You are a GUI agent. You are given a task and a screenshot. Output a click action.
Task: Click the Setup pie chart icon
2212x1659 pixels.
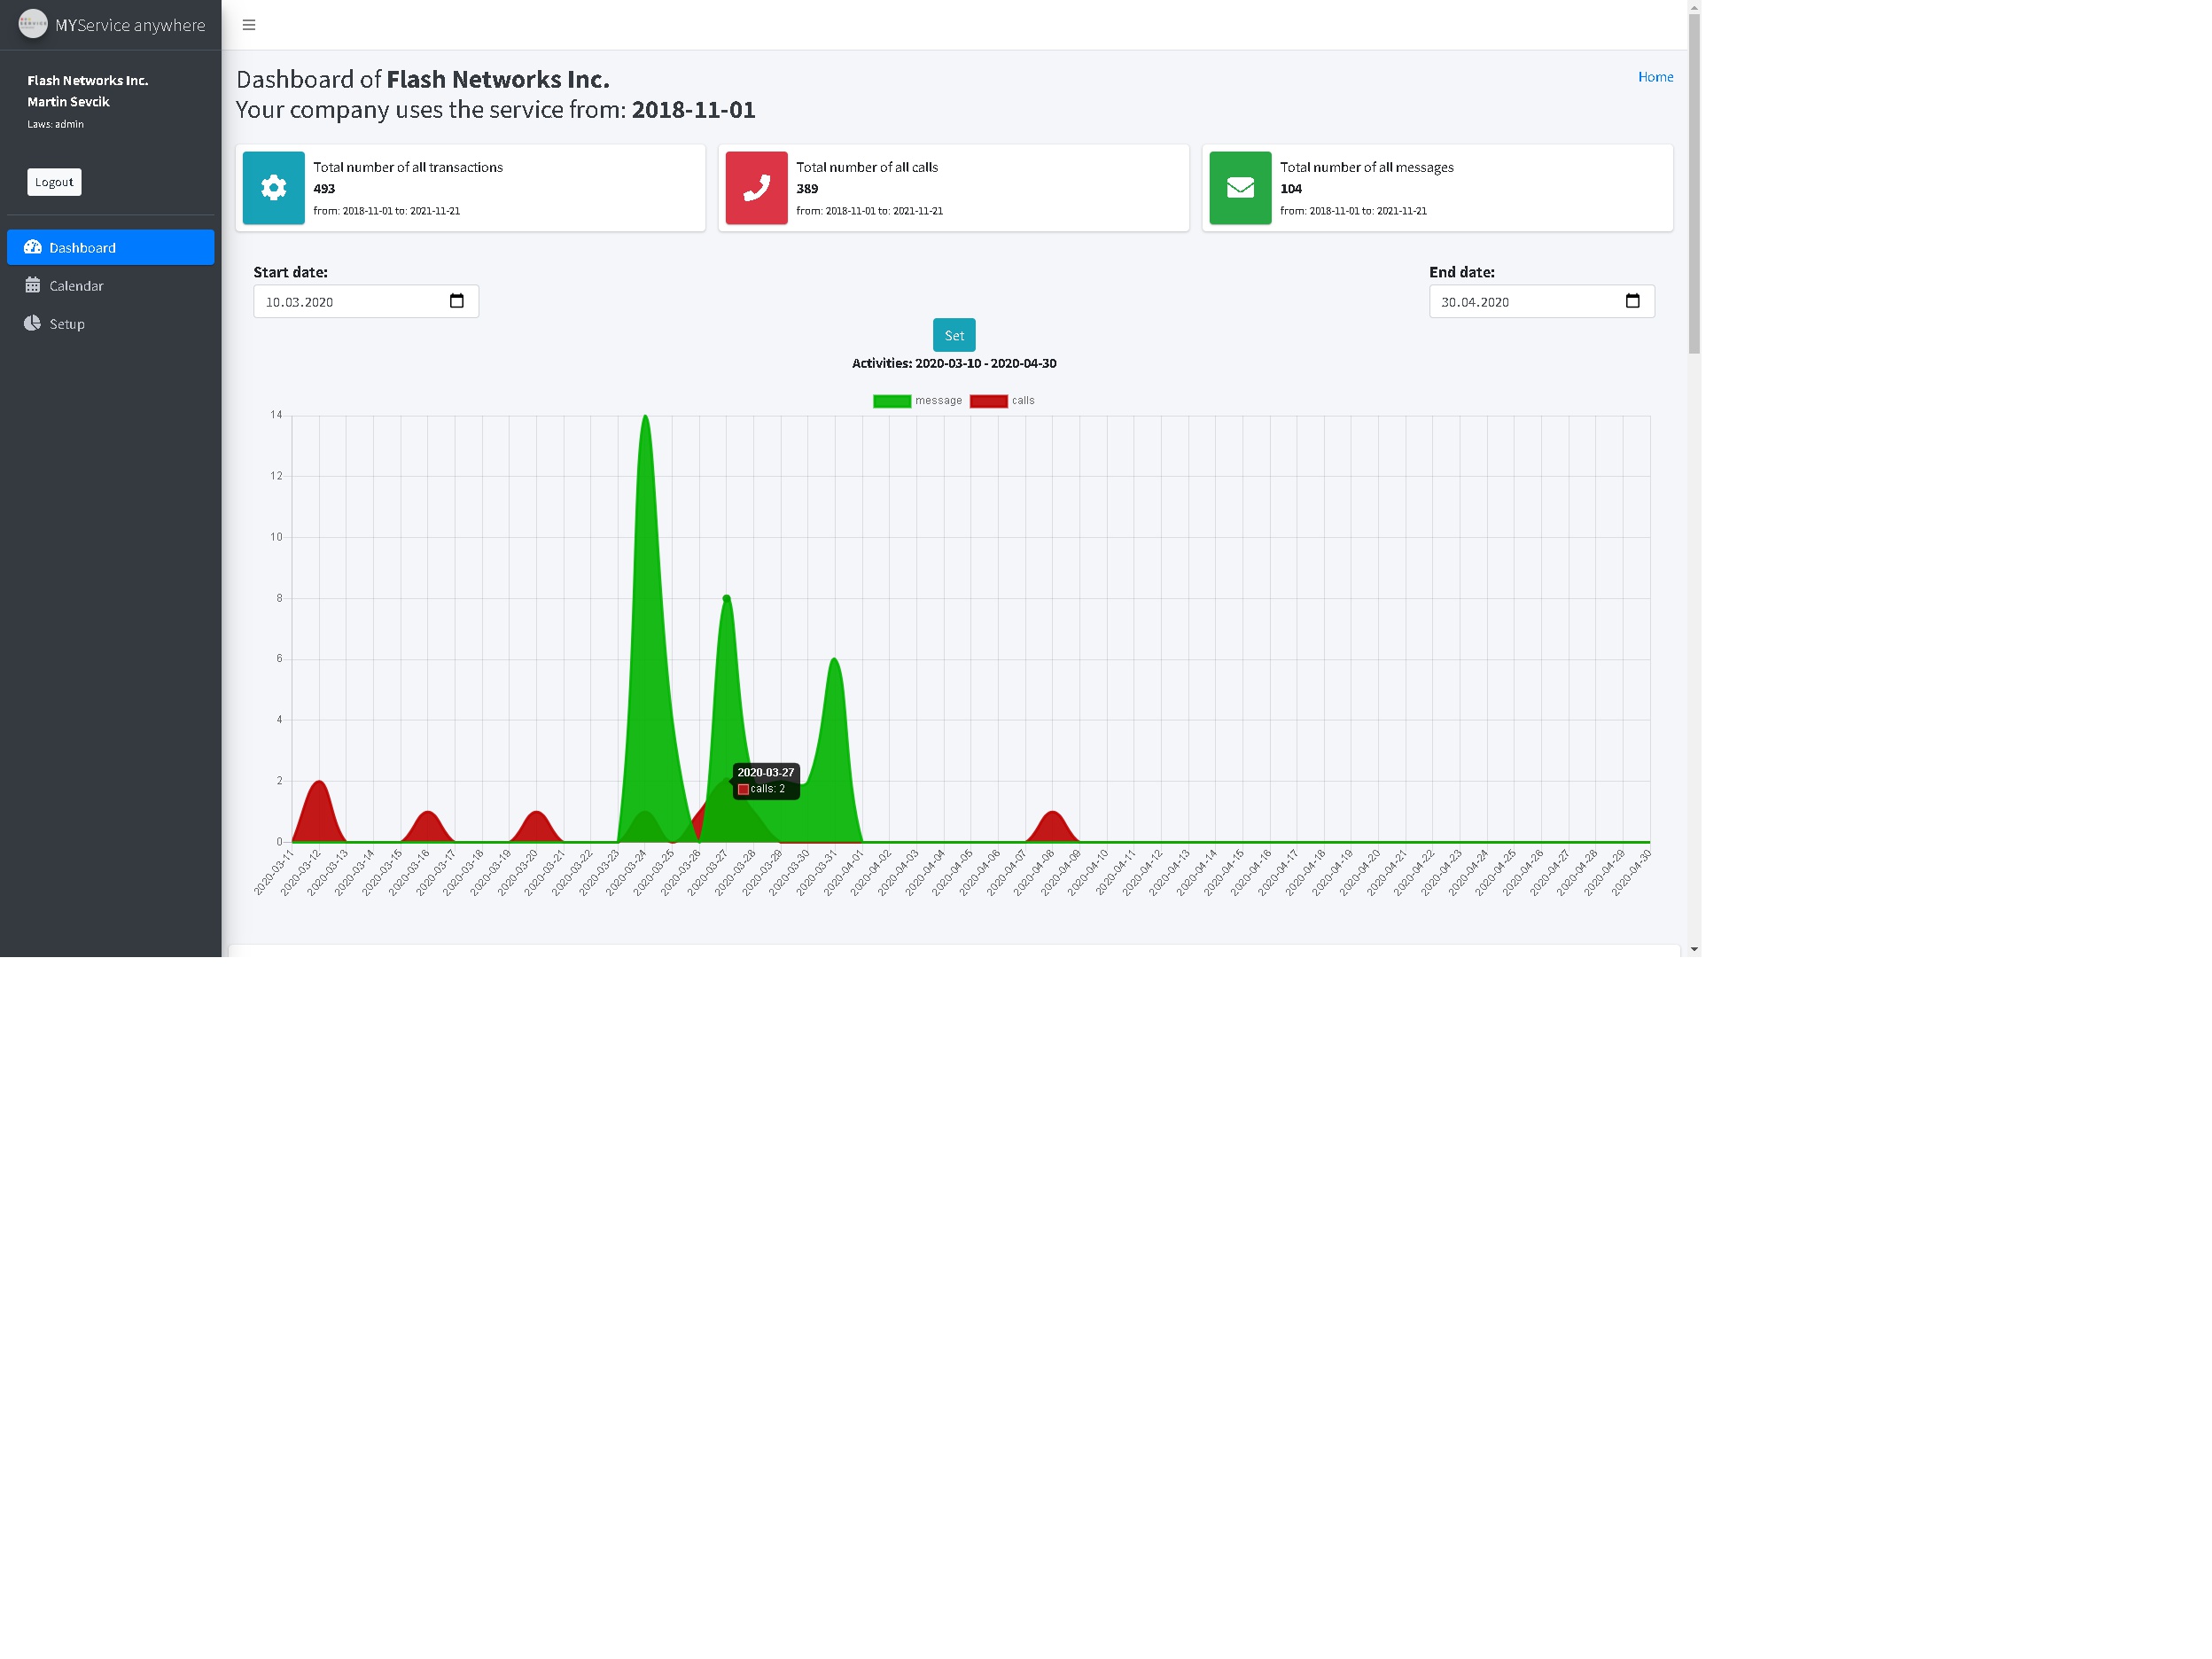(33, 323)
